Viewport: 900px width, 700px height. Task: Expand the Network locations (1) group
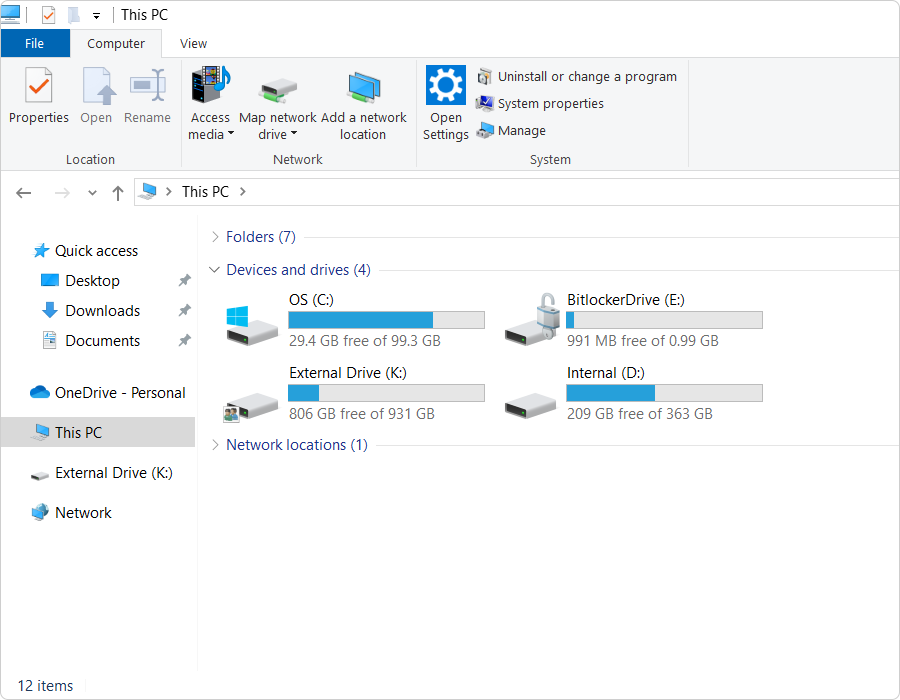click(215, 446)
